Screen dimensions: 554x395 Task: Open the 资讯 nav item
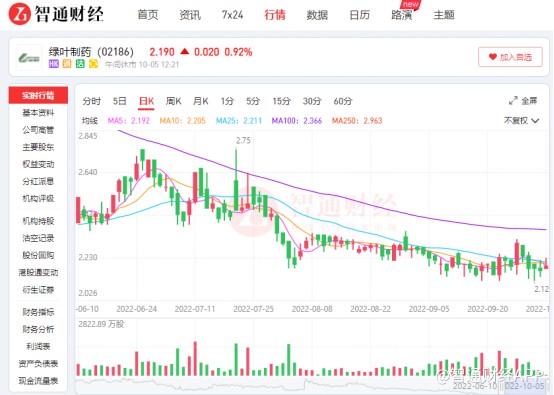coord(190,15)
